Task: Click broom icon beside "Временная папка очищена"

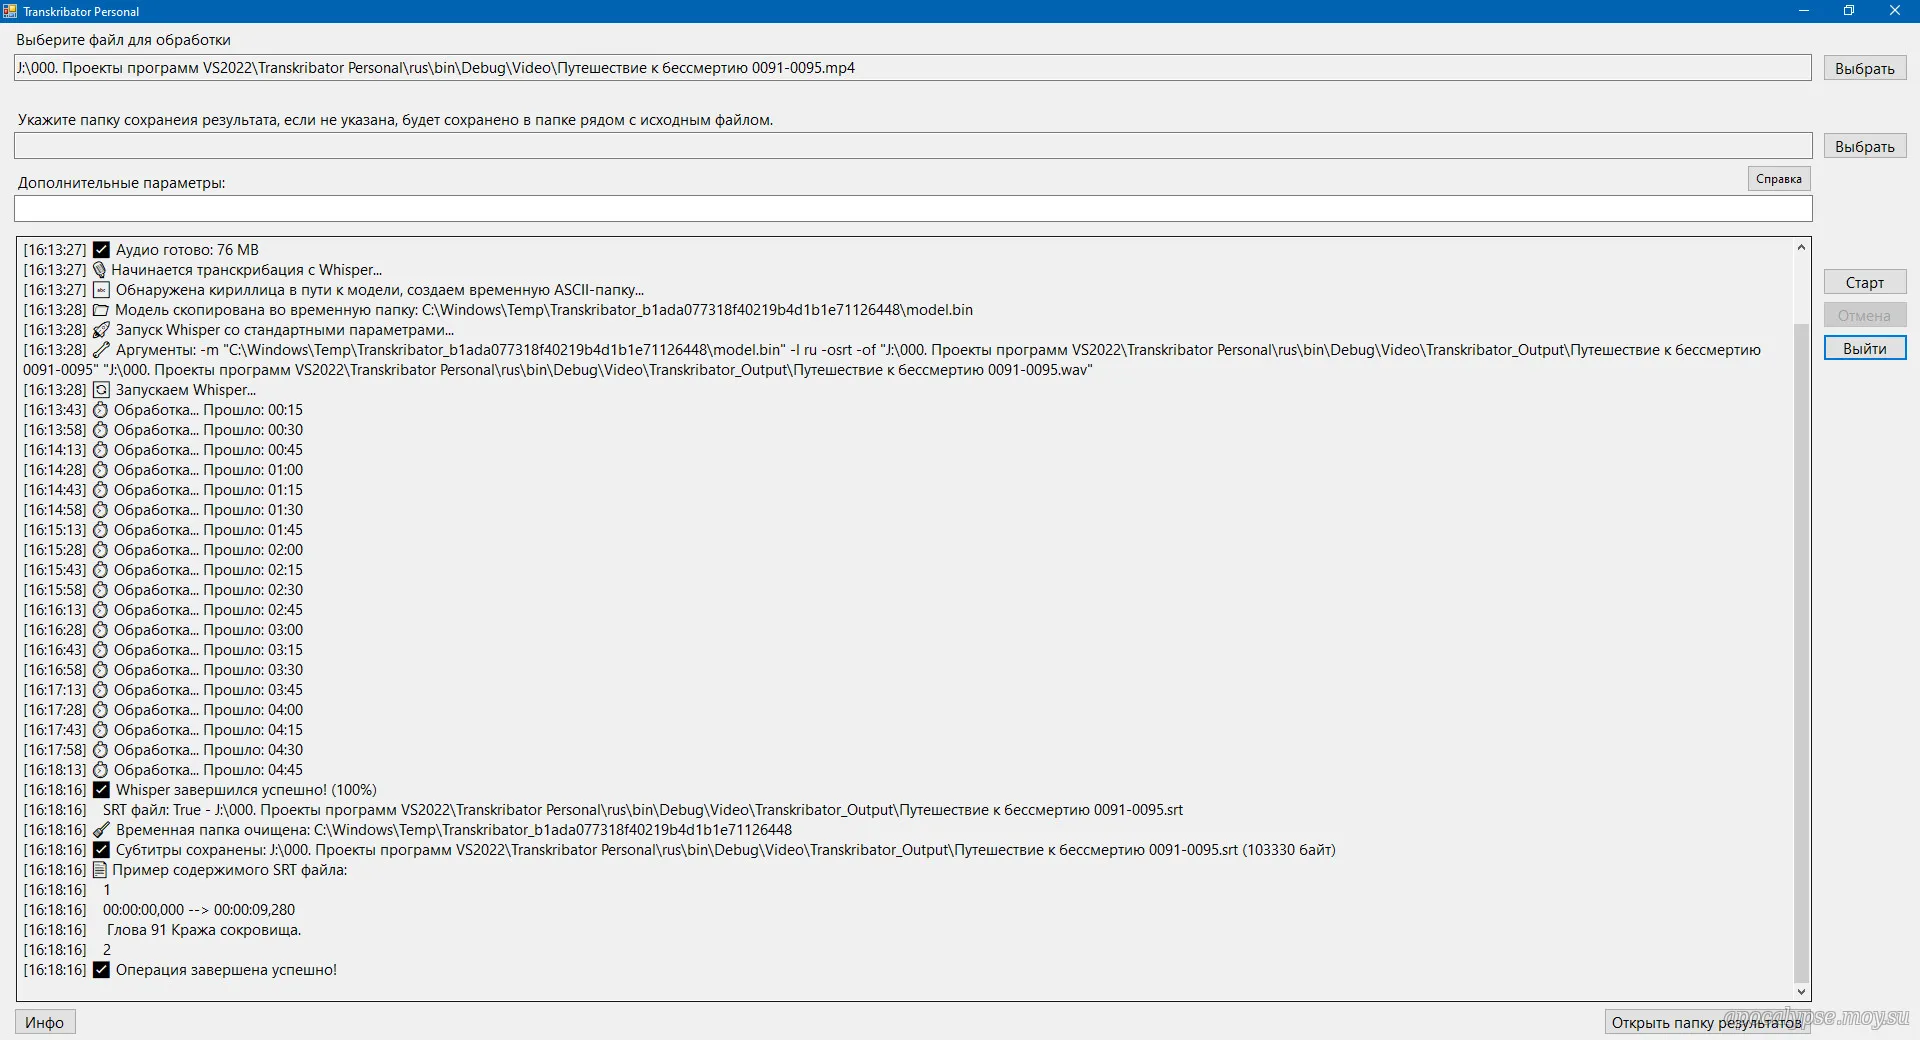Action: 101,830
